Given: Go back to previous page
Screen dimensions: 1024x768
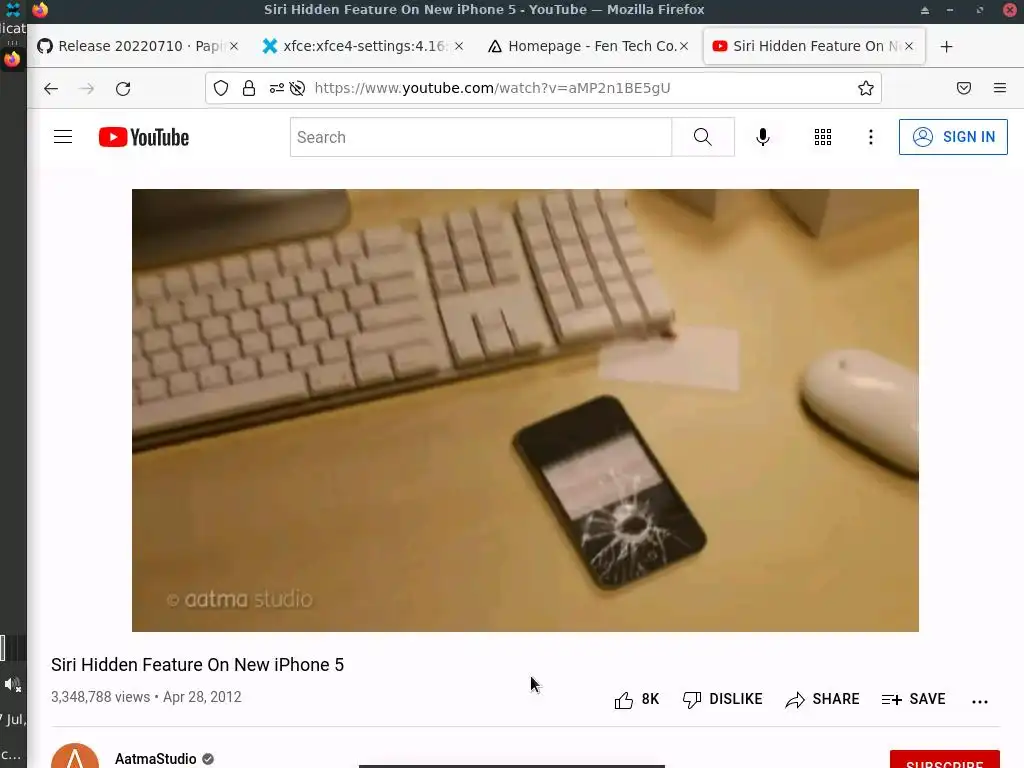Looking at the screenshot, I should pyautogui.click(x=51, y=88).
